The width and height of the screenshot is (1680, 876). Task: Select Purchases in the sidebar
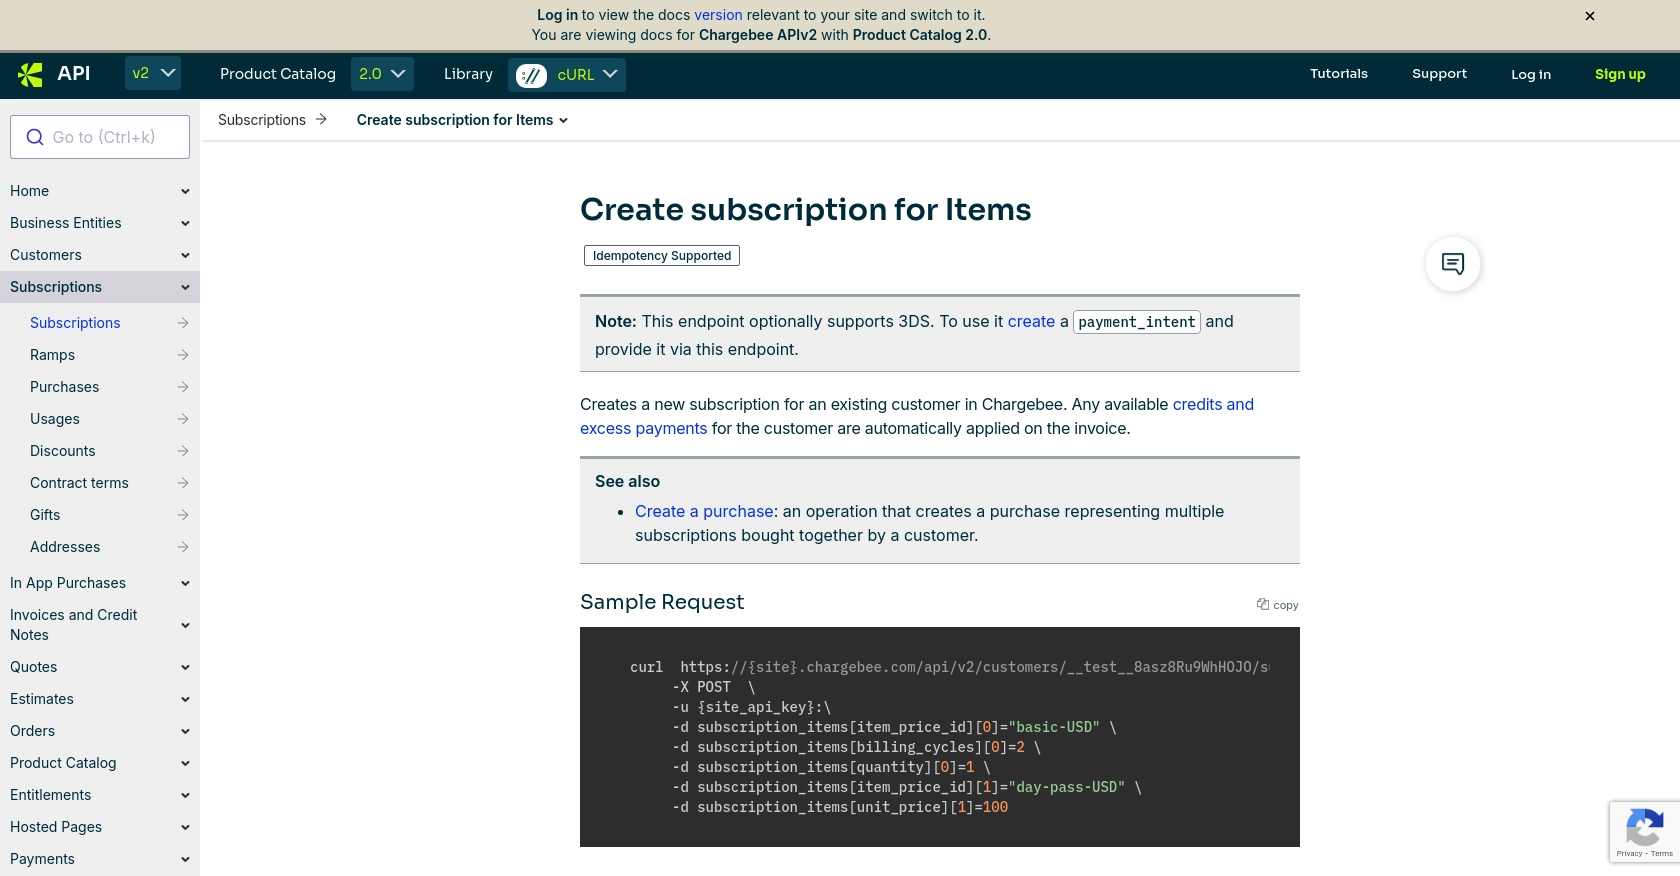(x=64, y=387)
